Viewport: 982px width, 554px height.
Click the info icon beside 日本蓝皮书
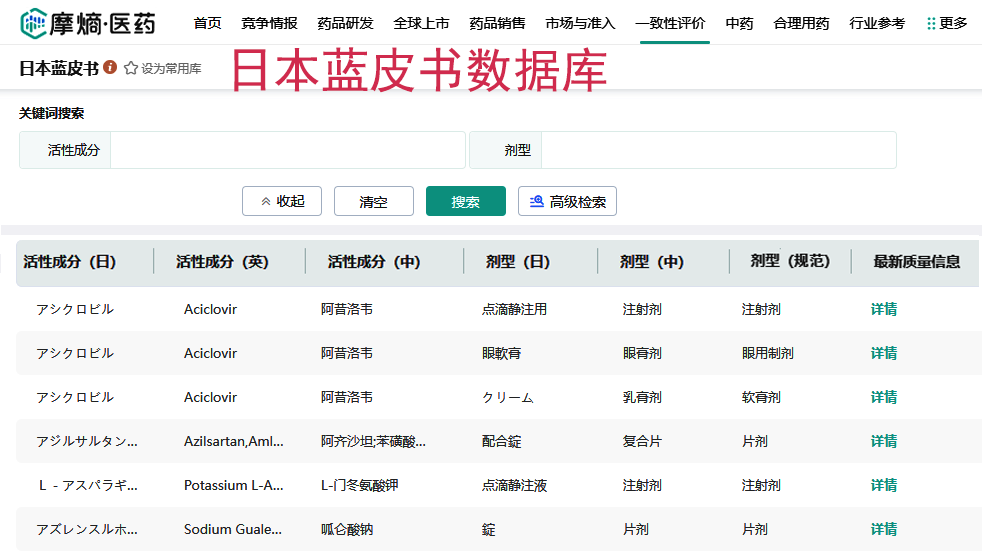(110, 68)
